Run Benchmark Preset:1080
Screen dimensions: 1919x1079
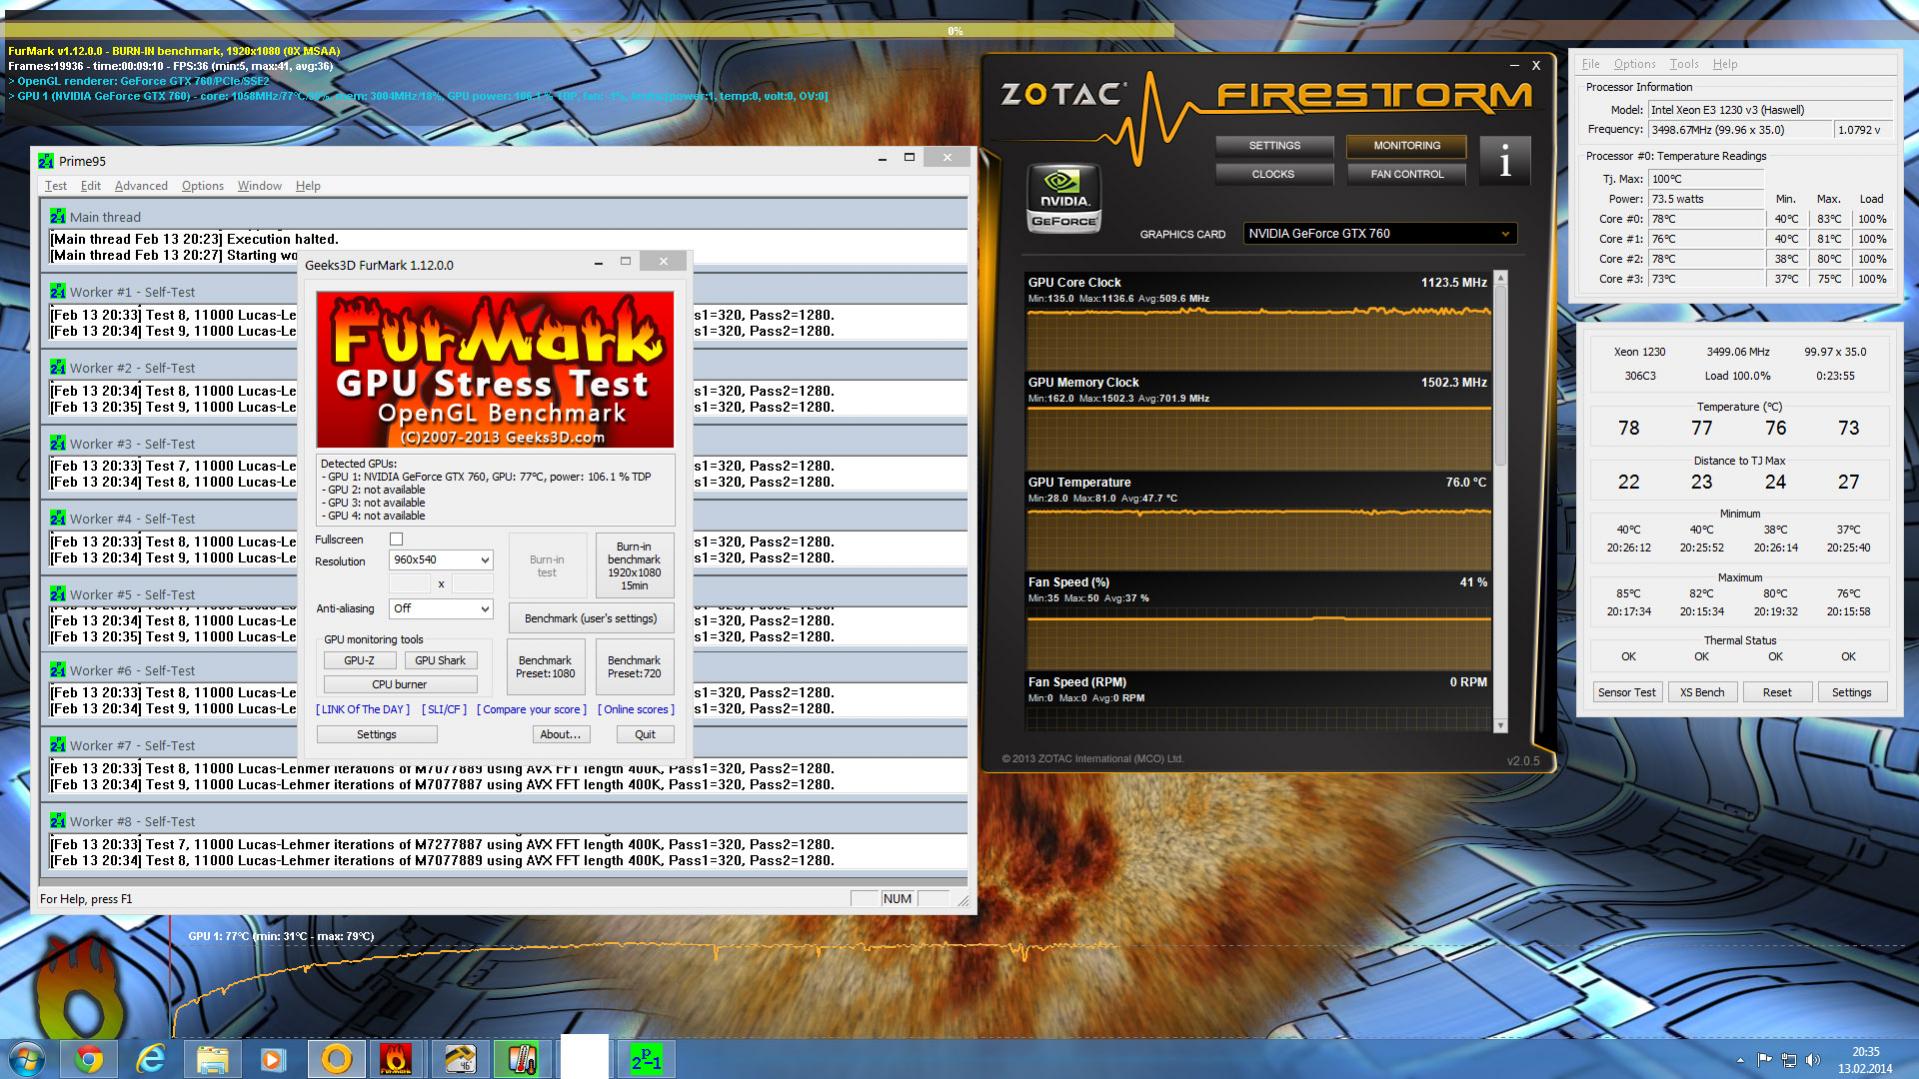[x=545, y=667]
